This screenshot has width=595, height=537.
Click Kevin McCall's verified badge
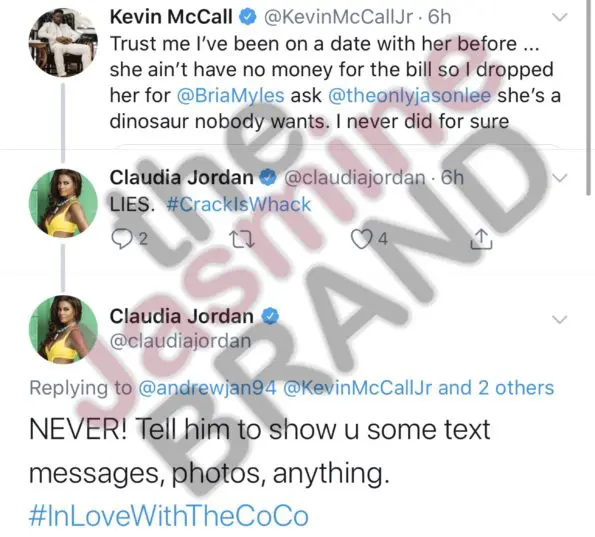[247, 17]
